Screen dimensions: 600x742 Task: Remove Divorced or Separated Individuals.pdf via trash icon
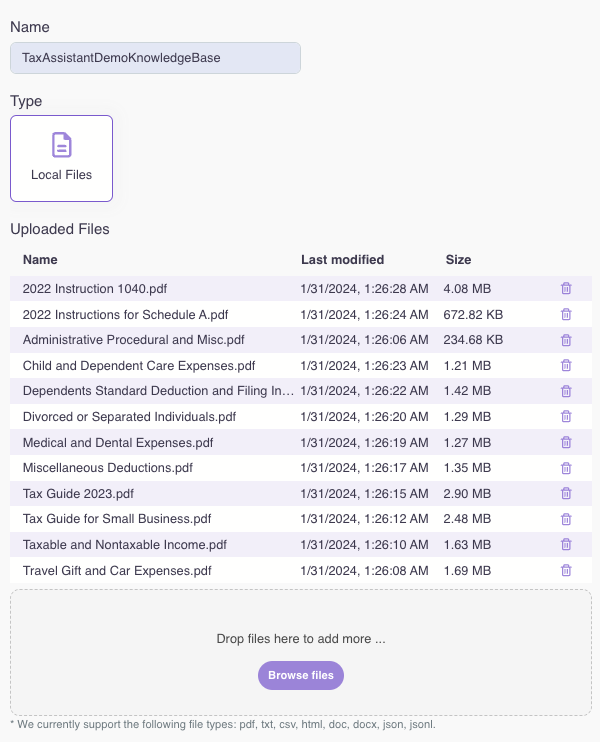566,416
